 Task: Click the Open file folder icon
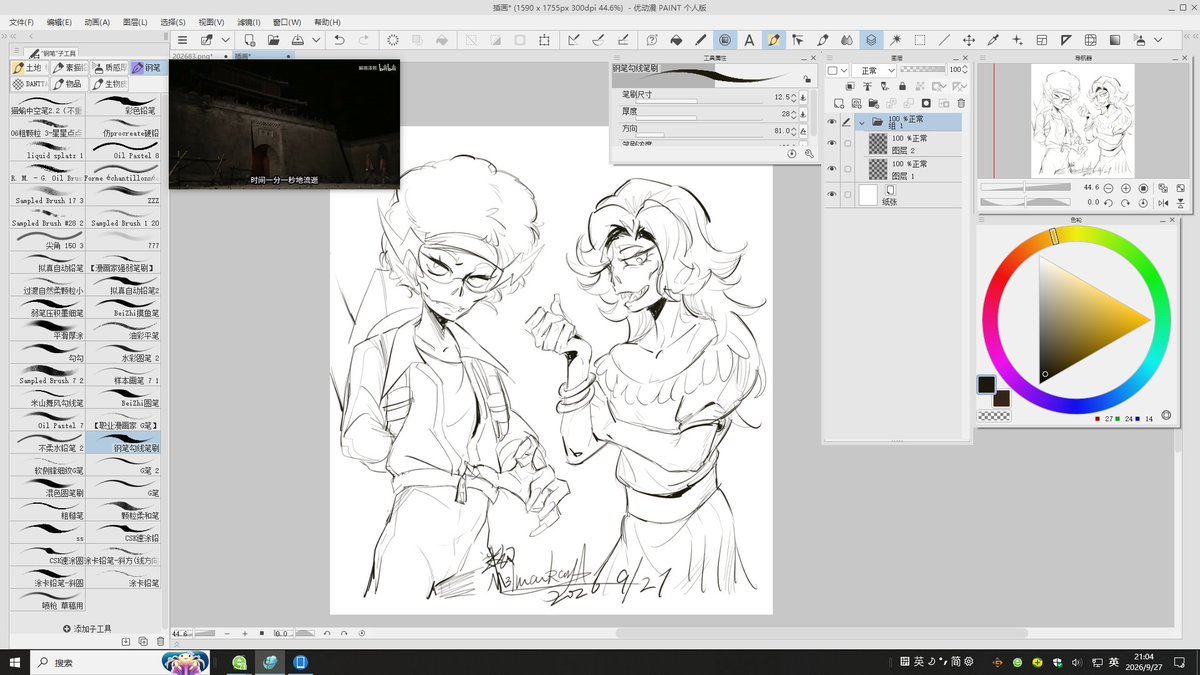click(273, 40)
